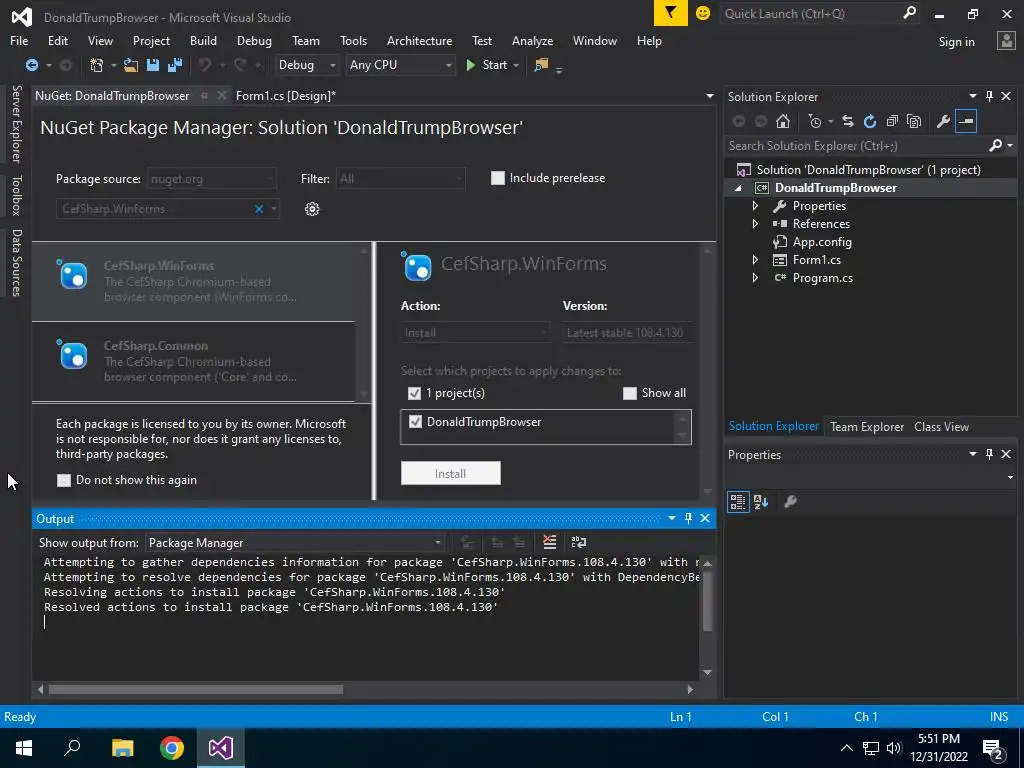The image size is (1024, 768).
Task: Click the Show All Files icon
Action: 914,121
